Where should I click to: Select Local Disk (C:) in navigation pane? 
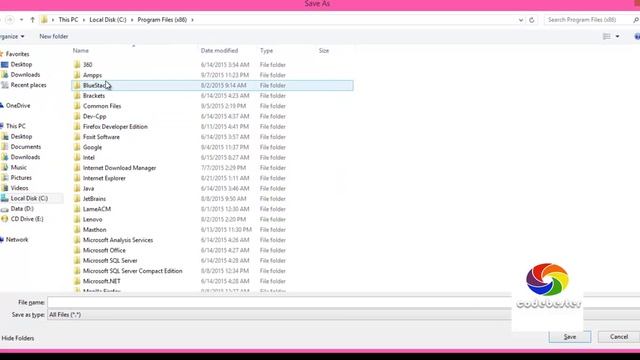[x=29, y=198]
